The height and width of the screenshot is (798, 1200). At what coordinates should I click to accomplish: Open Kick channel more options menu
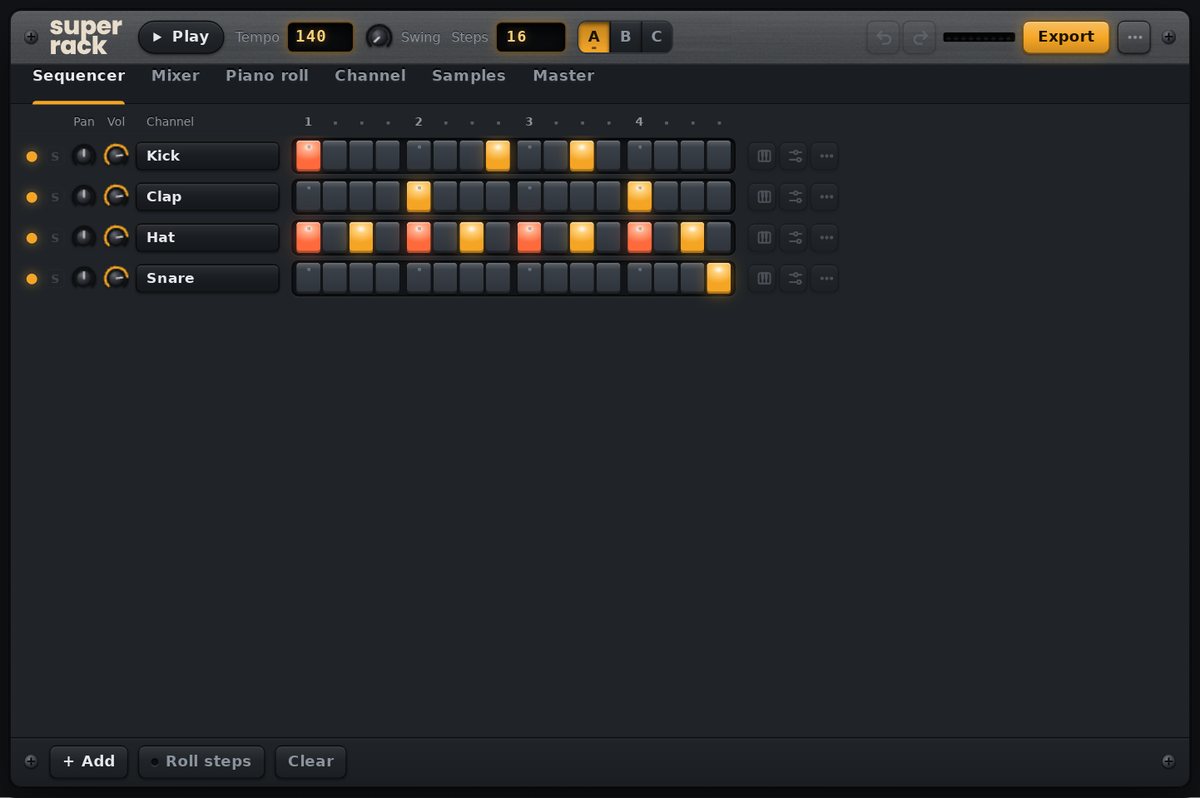(825, 156)
